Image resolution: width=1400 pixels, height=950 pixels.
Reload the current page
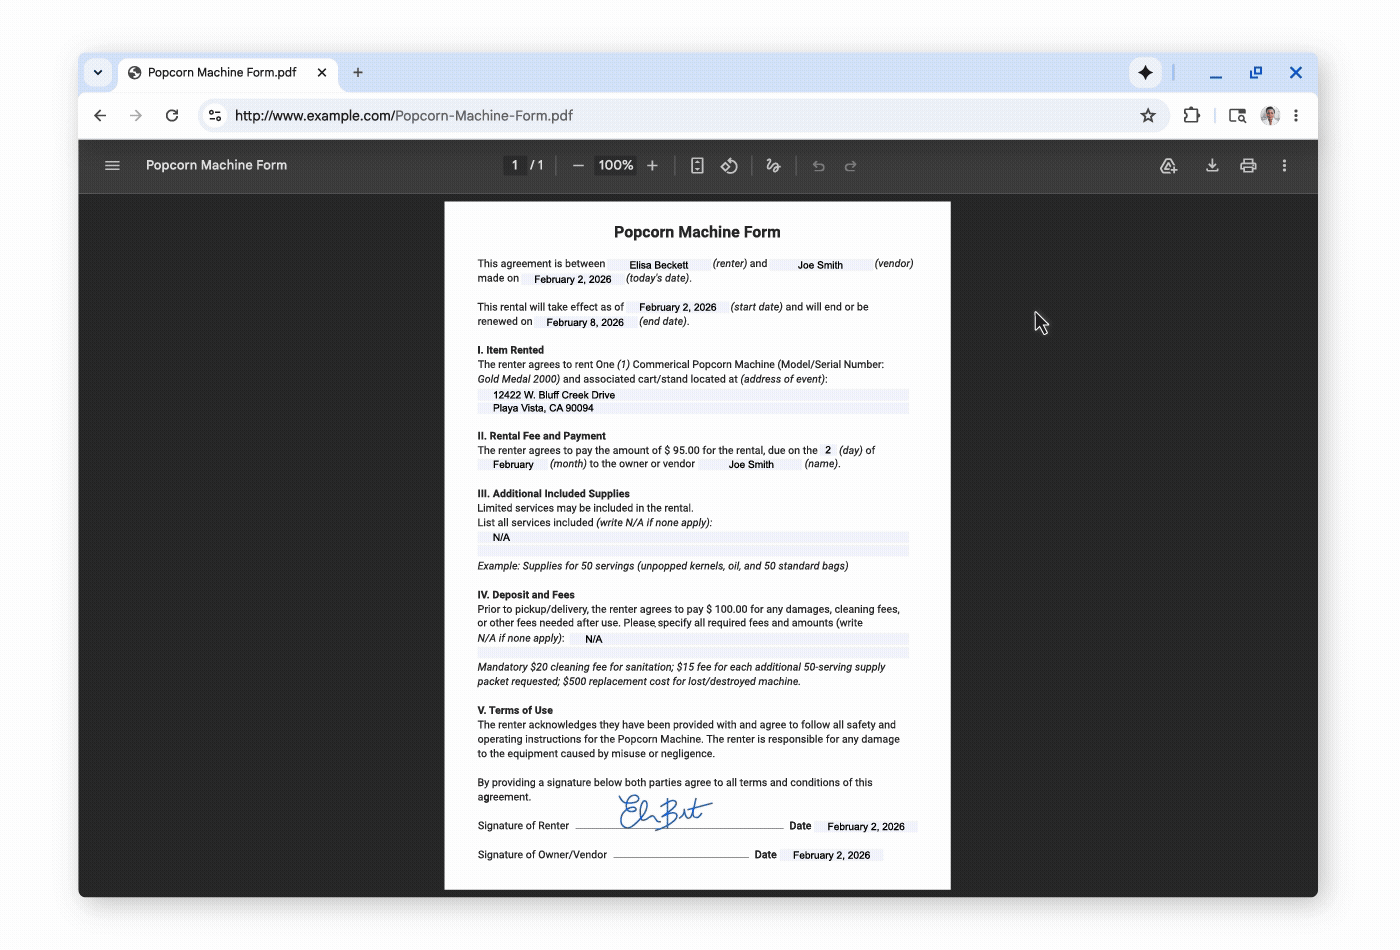tap(171, 115)
